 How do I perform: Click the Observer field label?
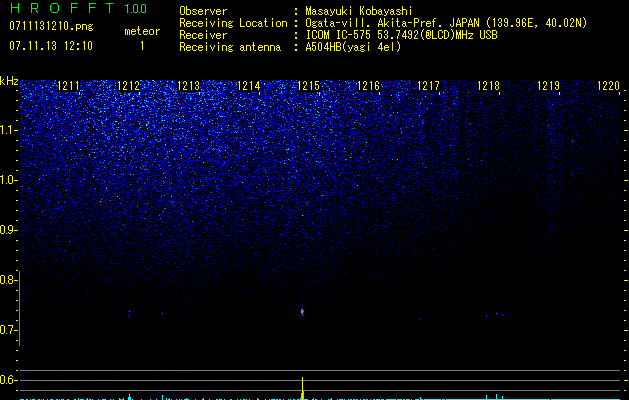(203, 11)
